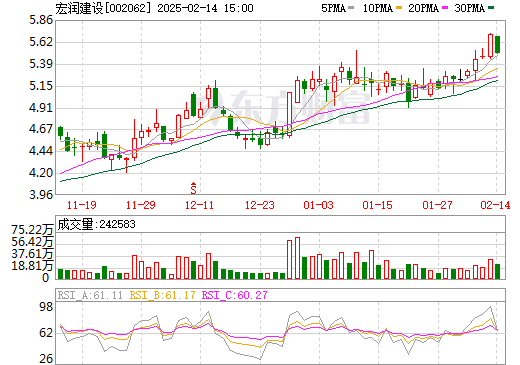This screenshot has height=365, width=520.
Task: Click the gray 5PMA color marker
Action: click(x=351, y=7)
